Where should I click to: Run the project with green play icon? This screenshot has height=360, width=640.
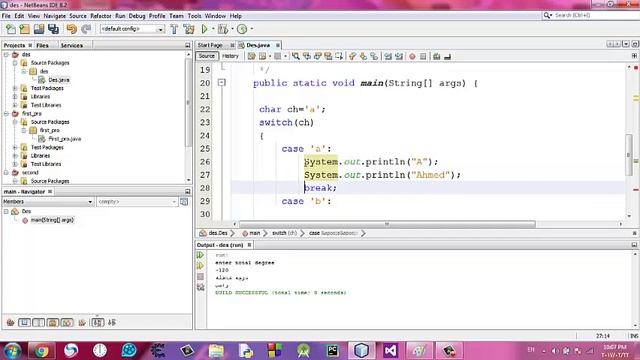coord(204,29)
